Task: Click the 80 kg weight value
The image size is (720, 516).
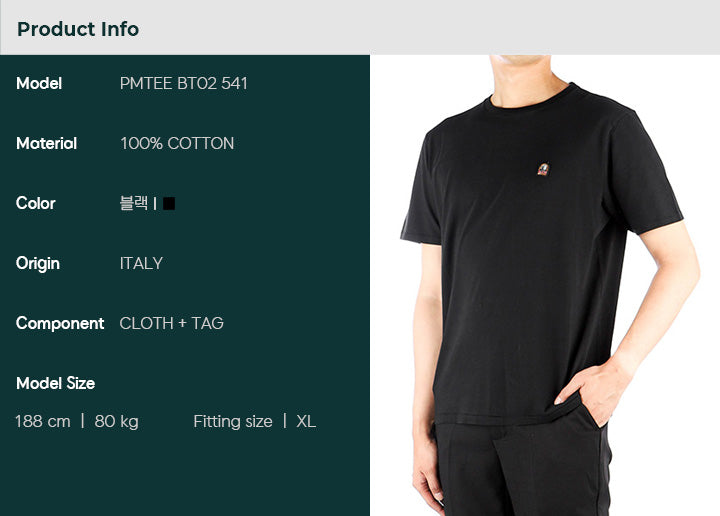Action: [117, 421]
